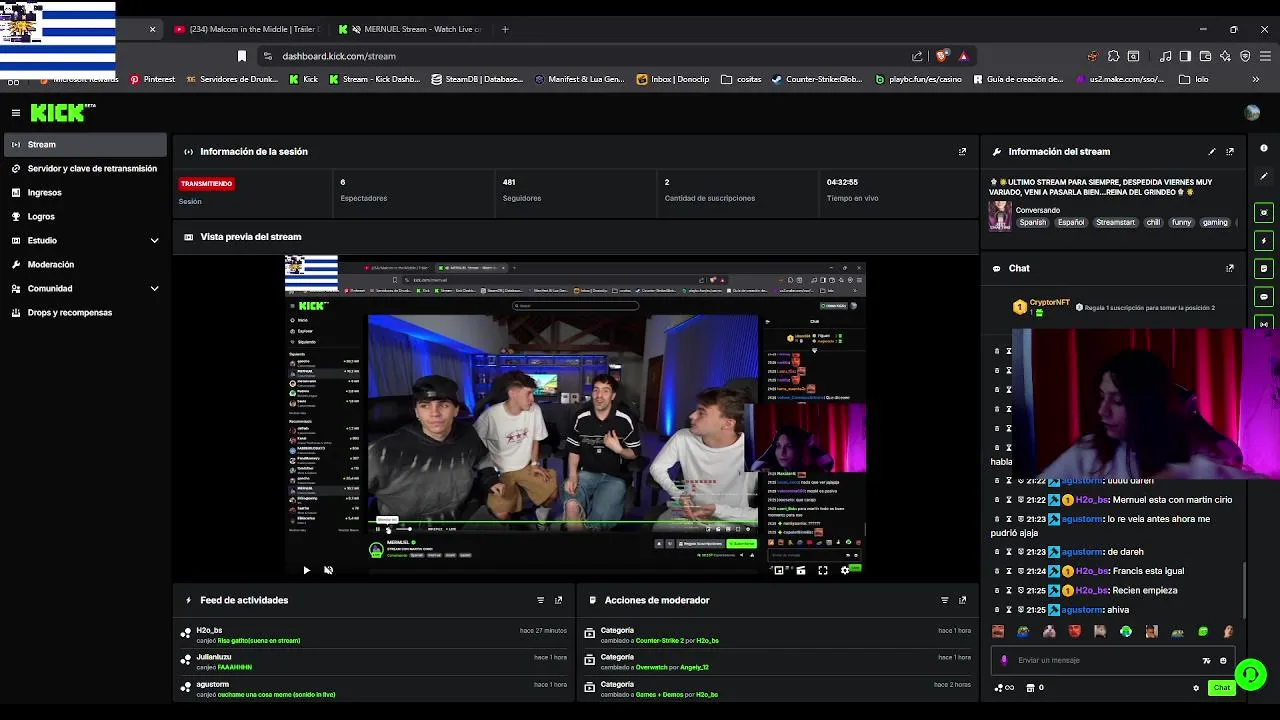This screenshot has height=720, width=1280.
Task: Go to Ingresos section
Action: tap(84, 192)
